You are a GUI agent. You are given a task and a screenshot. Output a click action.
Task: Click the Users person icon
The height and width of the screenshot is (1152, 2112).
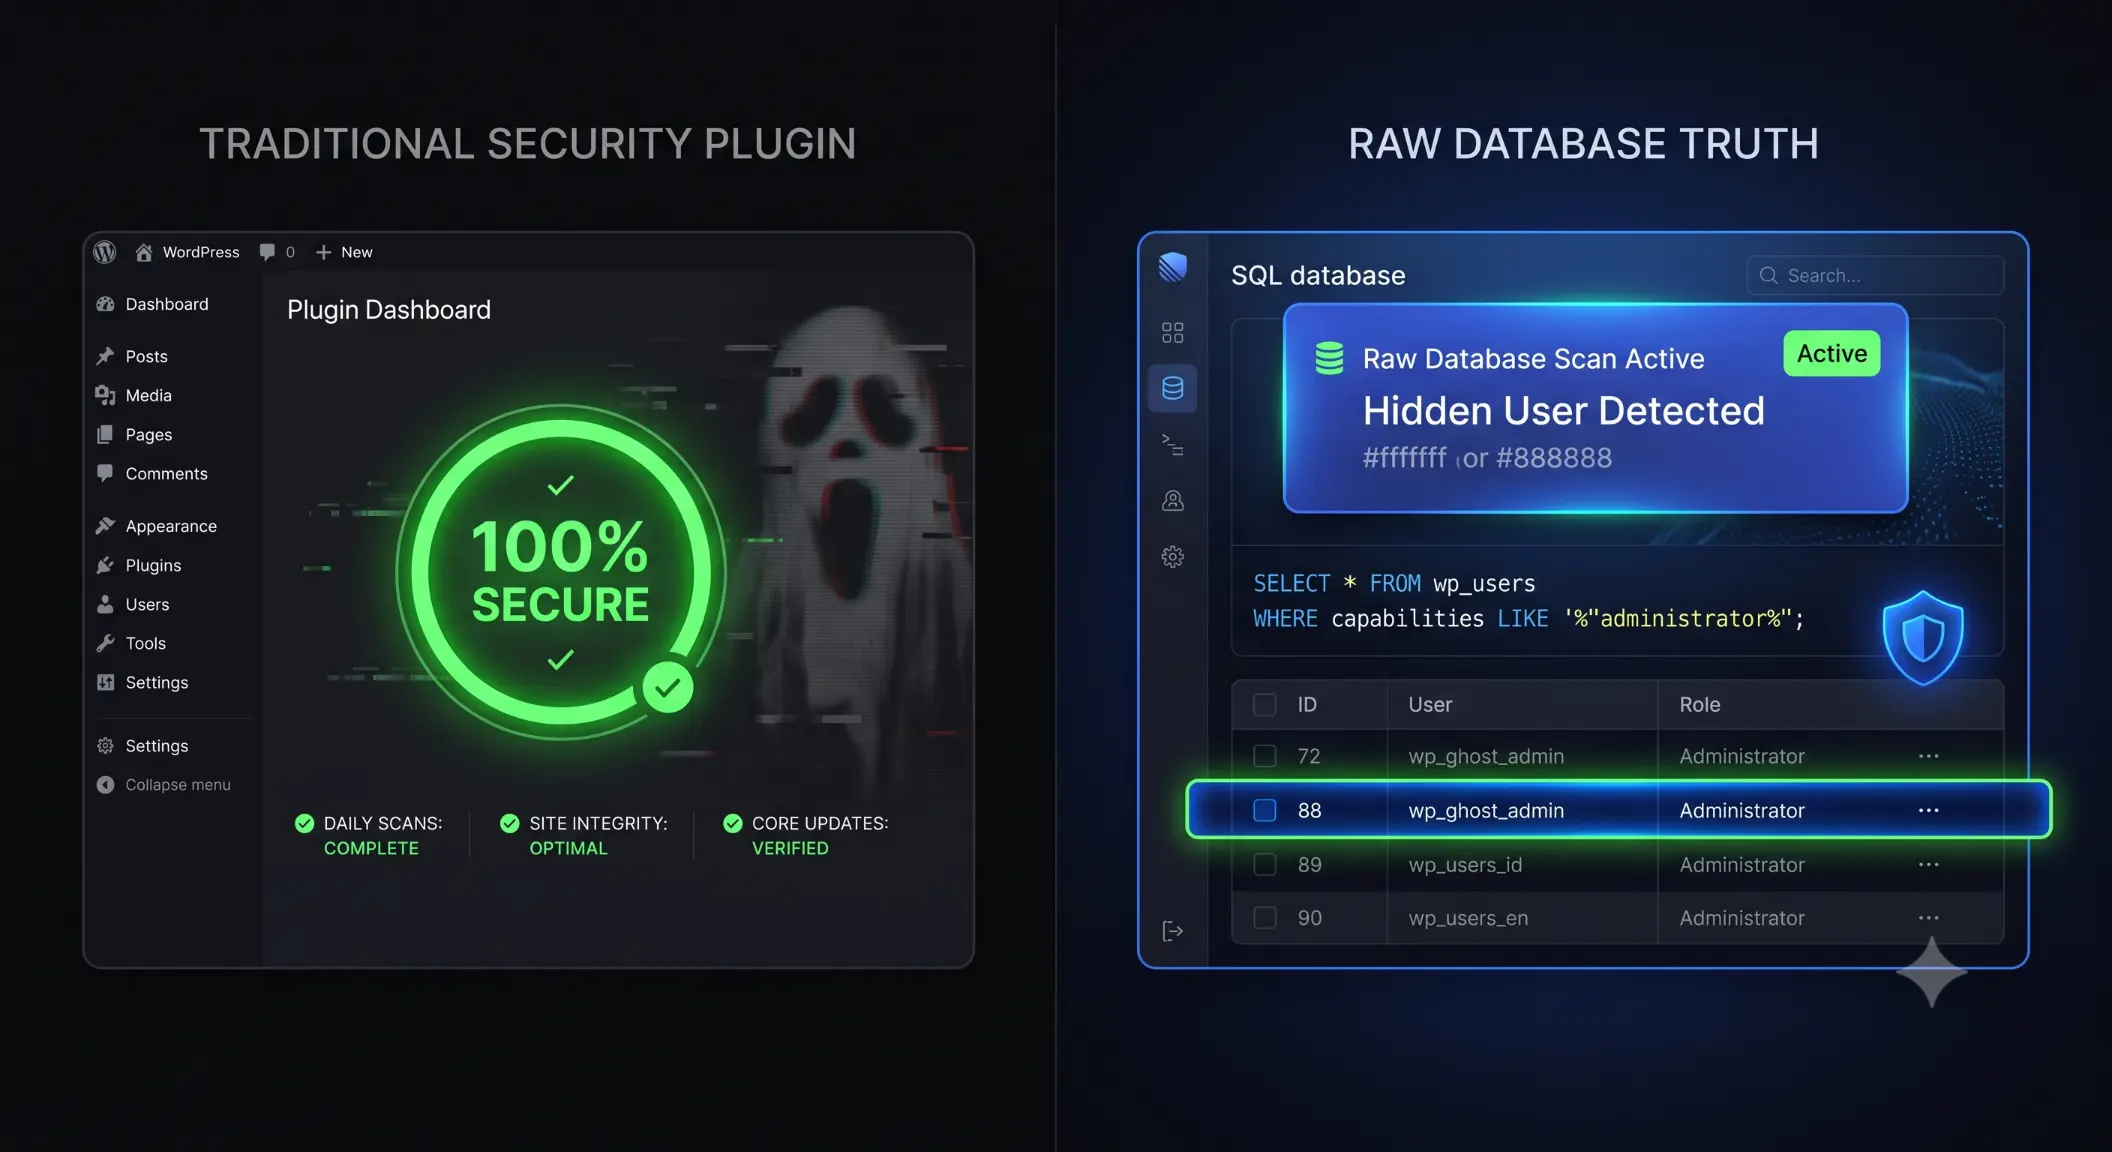pyautogui.click(x=105, y=604)
